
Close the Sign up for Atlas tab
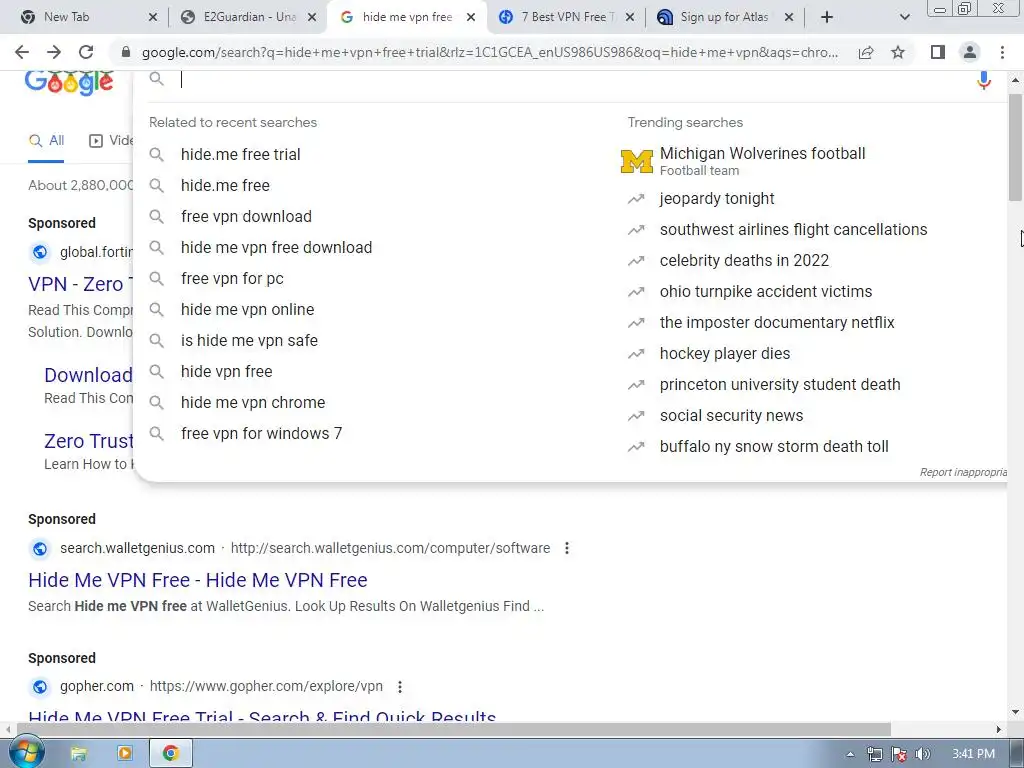(x=789, y=17)
